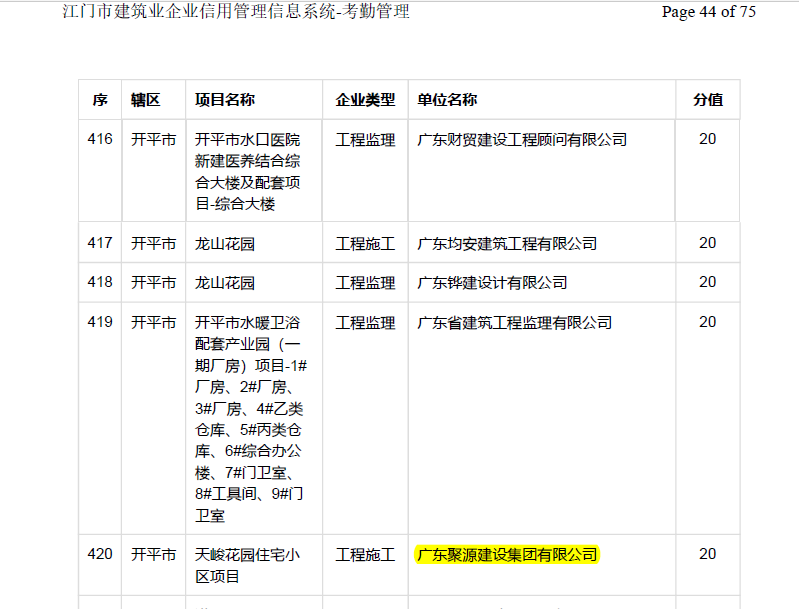
Task: Click 工程施工 in row 417
Action: 365,243
